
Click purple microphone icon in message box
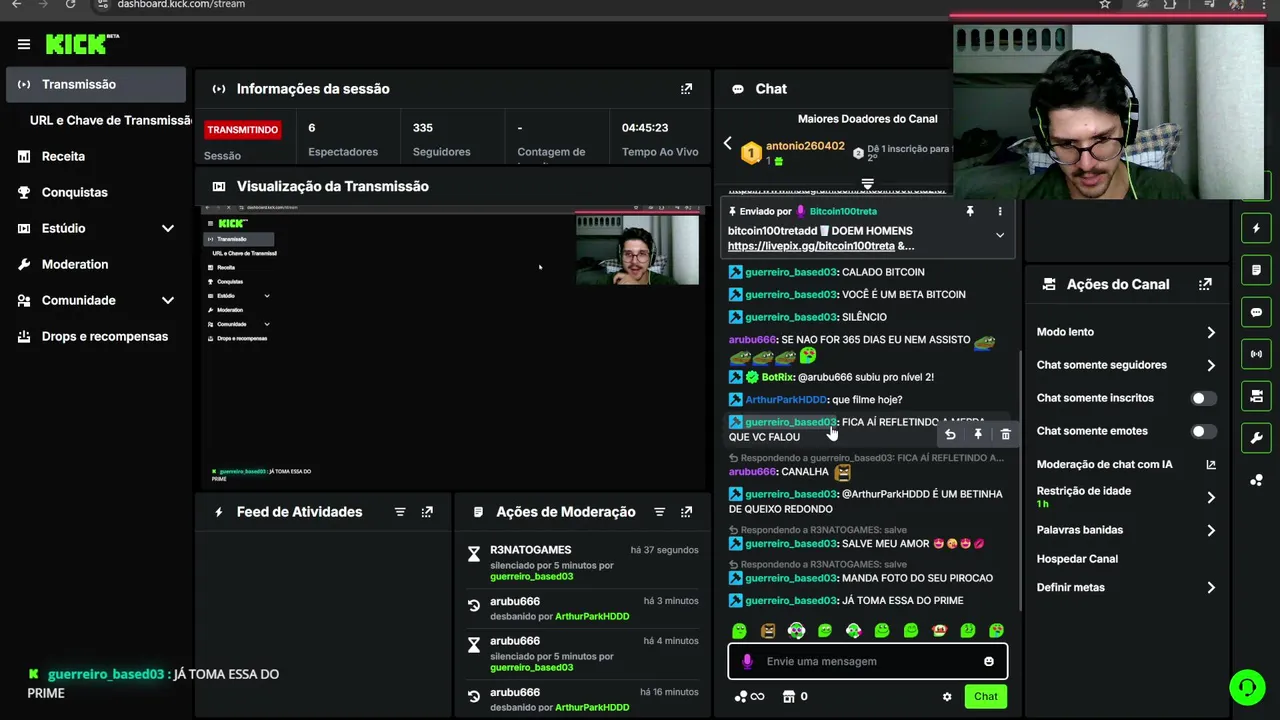[747, 661]
